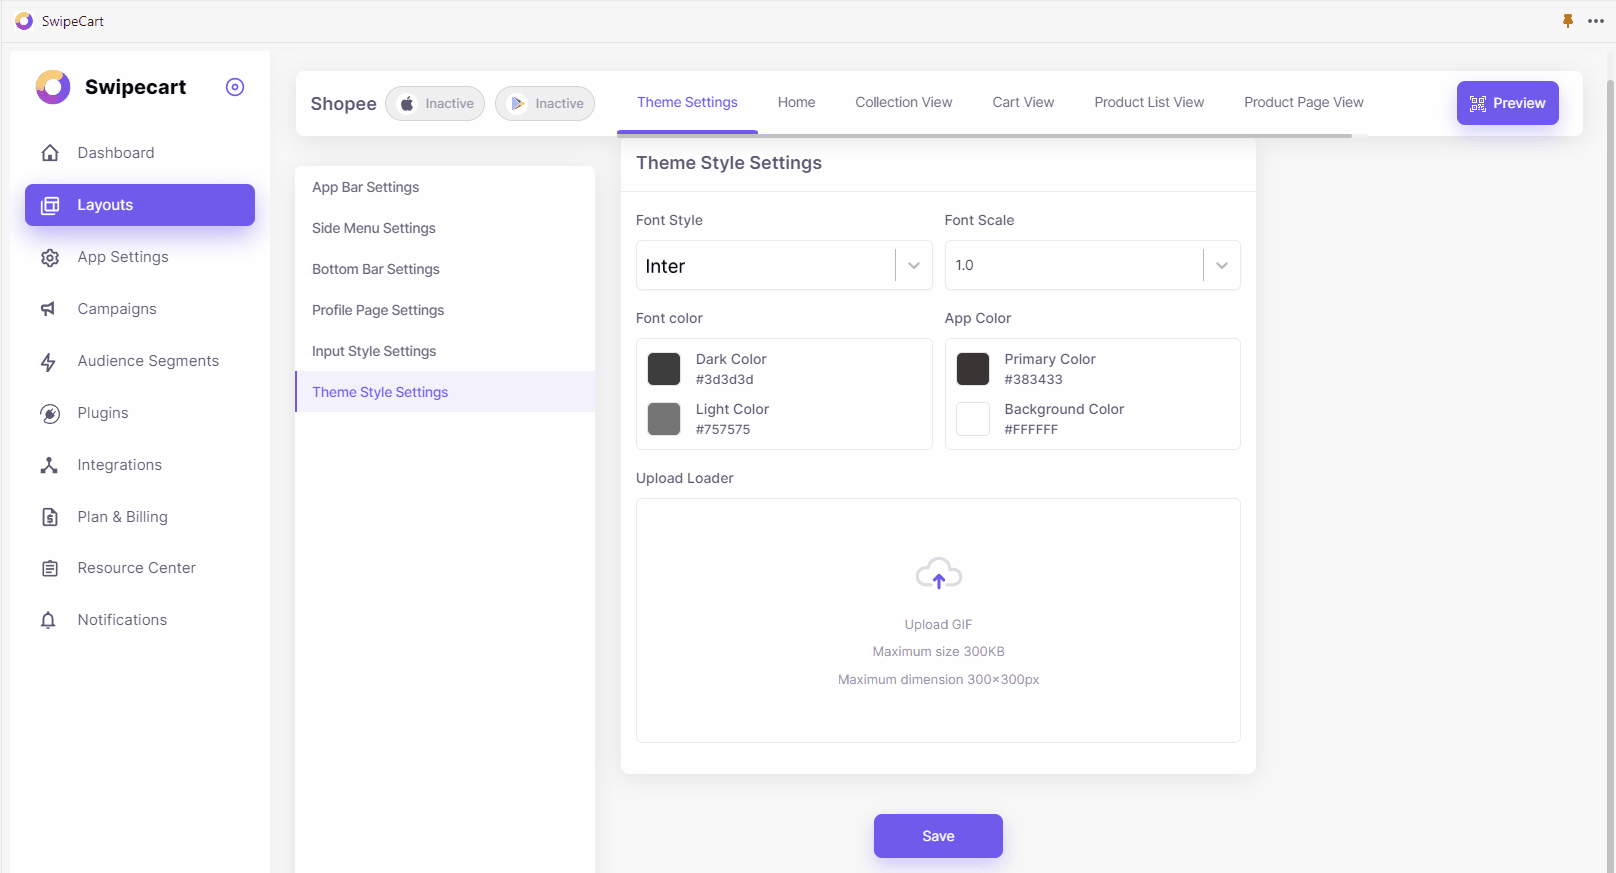Click the Preview button

point(1508,103)
